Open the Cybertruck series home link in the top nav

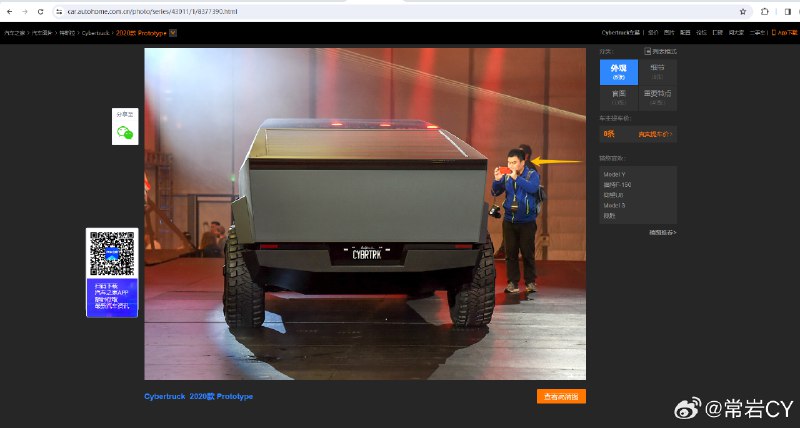(x=620, y=33)
